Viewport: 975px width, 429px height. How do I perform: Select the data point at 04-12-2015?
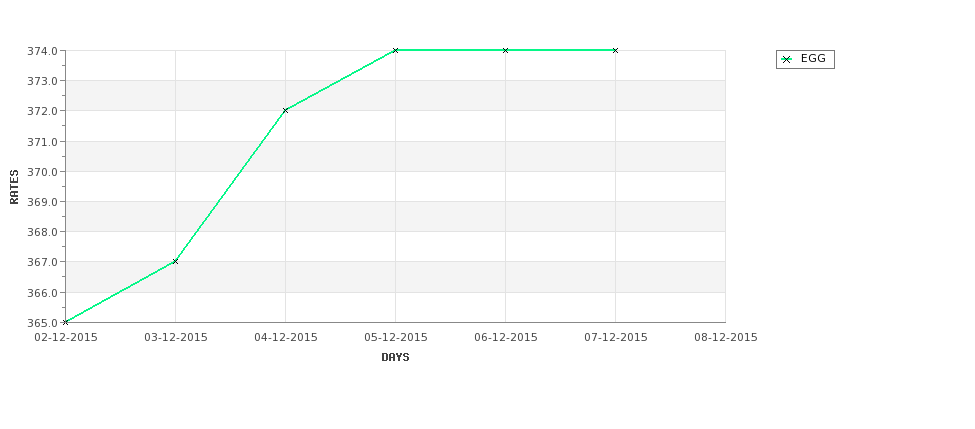[x=285, y=110]
